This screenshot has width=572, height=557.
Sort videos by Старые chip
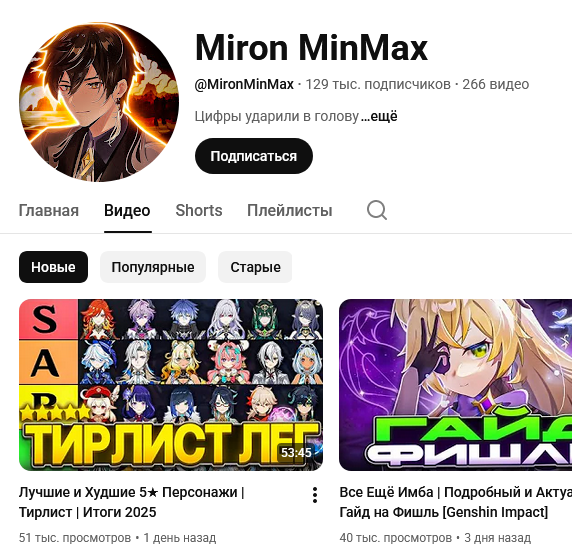click(x=255, y=267)
